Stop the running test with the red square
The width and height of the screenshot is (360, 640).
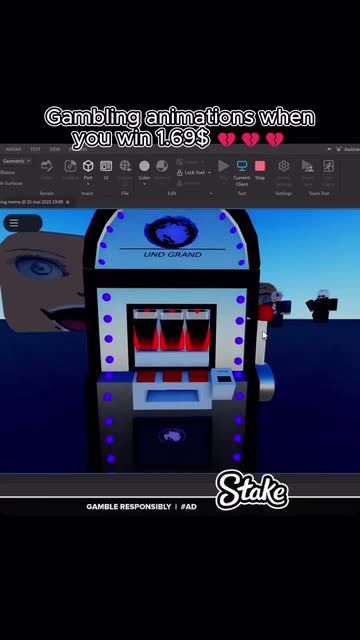click(260, 166)
